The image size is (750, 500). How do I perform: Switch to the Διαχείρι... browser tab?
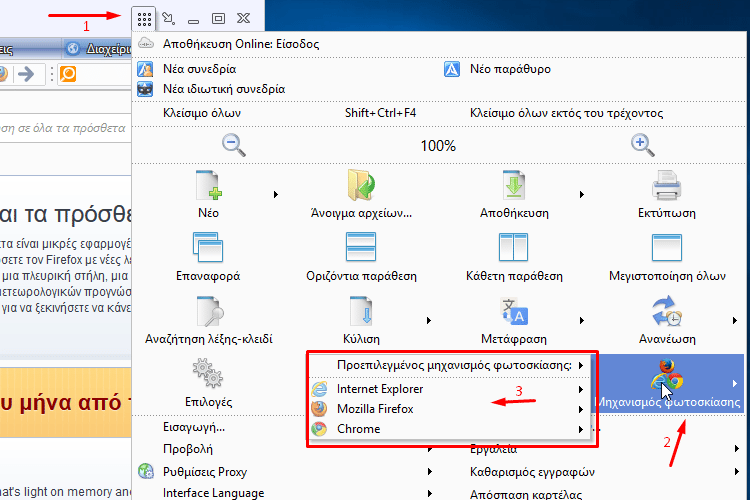pyautogui.click(x=97, y=48)
